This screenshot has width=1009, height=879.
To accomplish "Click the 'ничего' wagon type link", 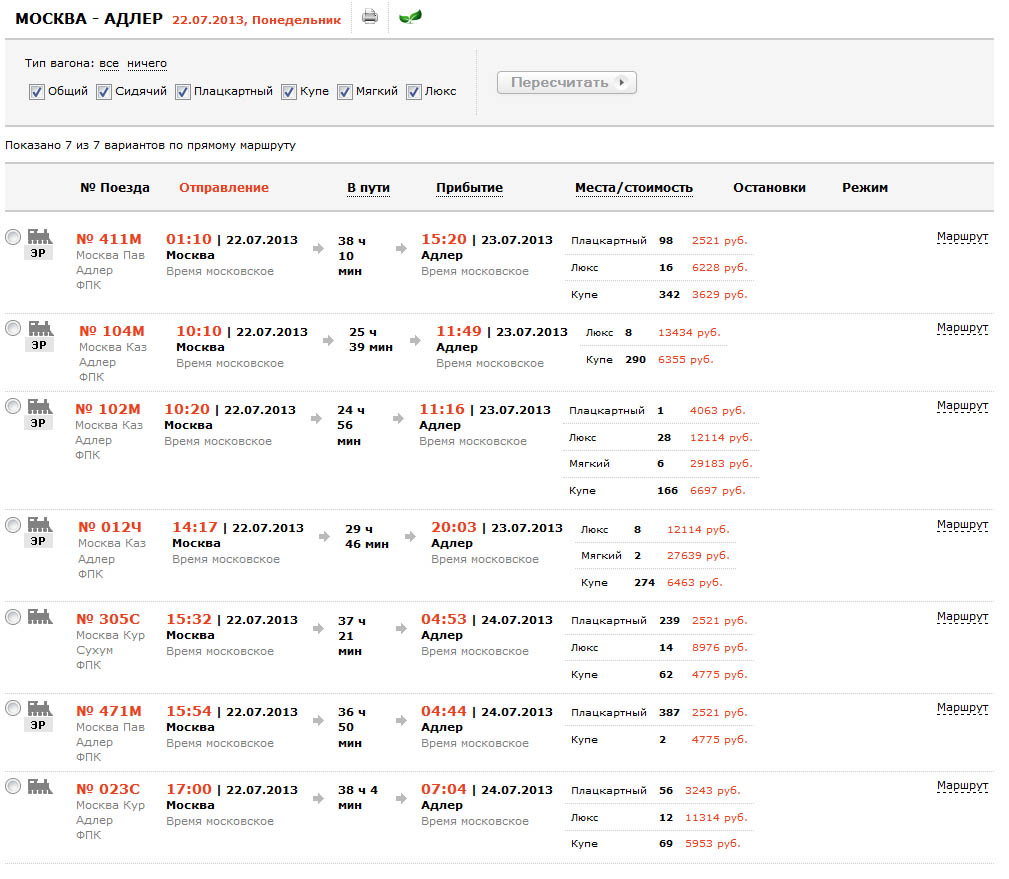I will pos(147,64).
